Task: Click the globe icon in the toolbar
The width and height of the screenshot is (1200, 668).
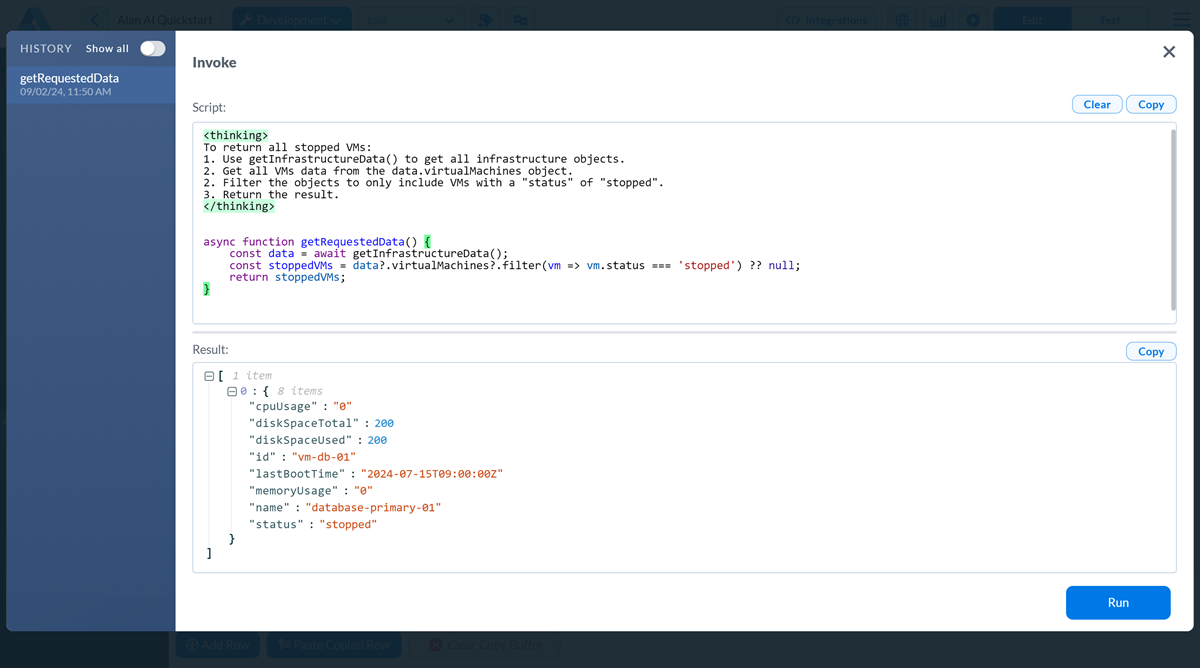Action: coord(901,19)
